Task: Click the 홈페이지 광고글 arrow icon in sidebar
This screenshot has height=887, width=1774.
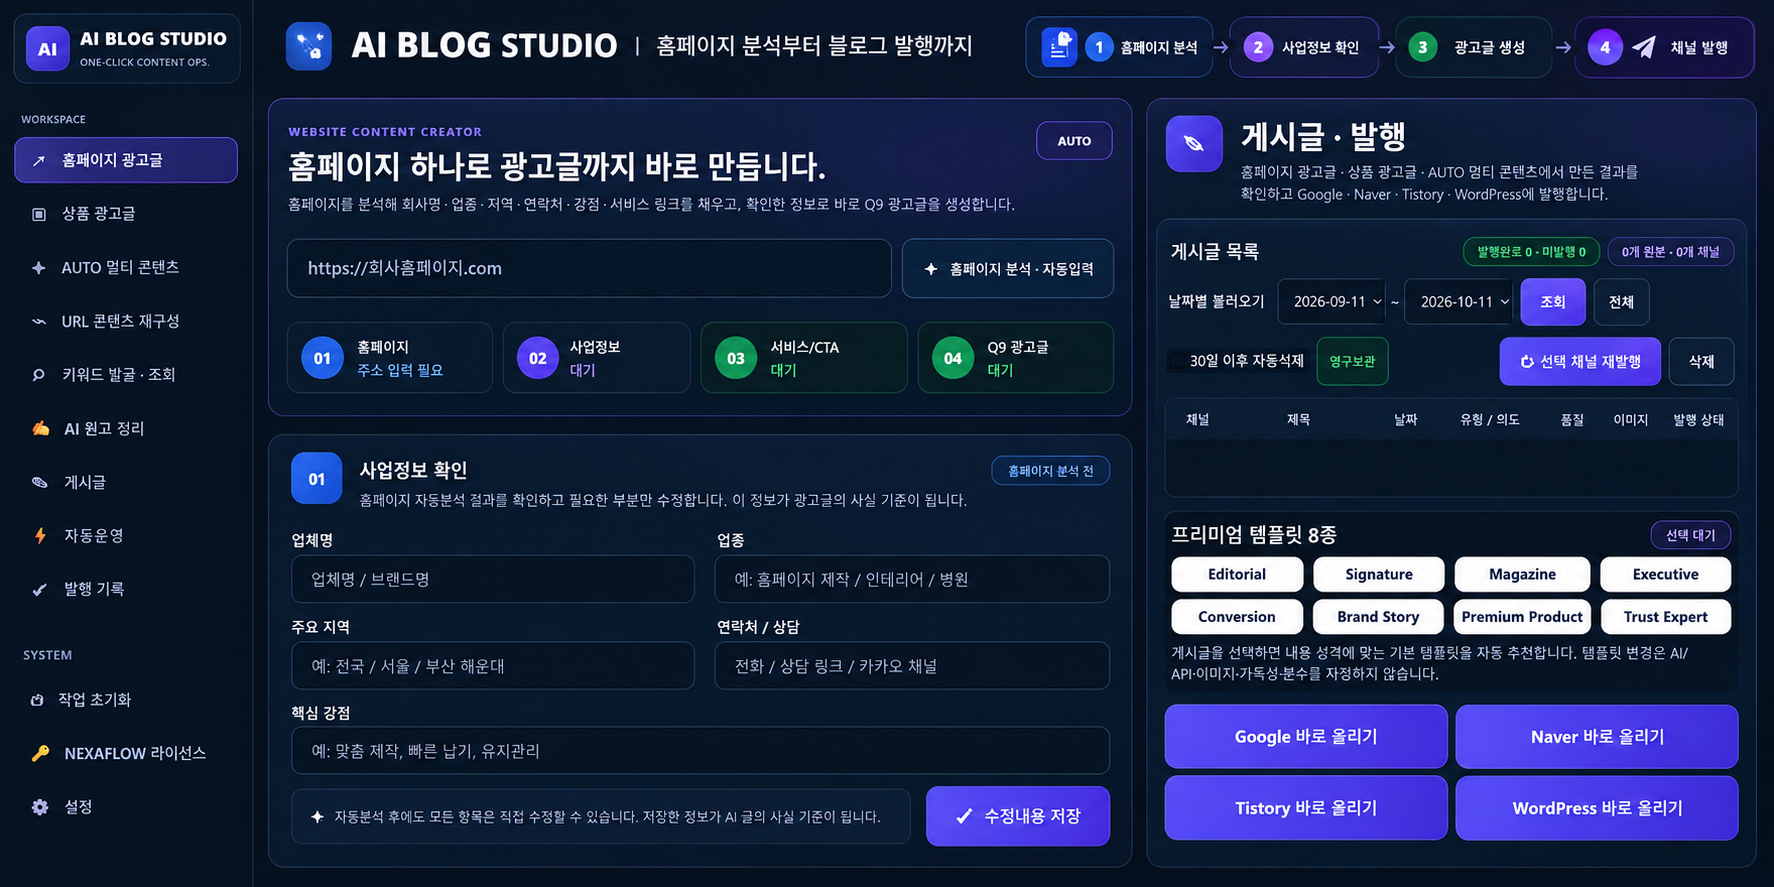Action: pos(39,160)
